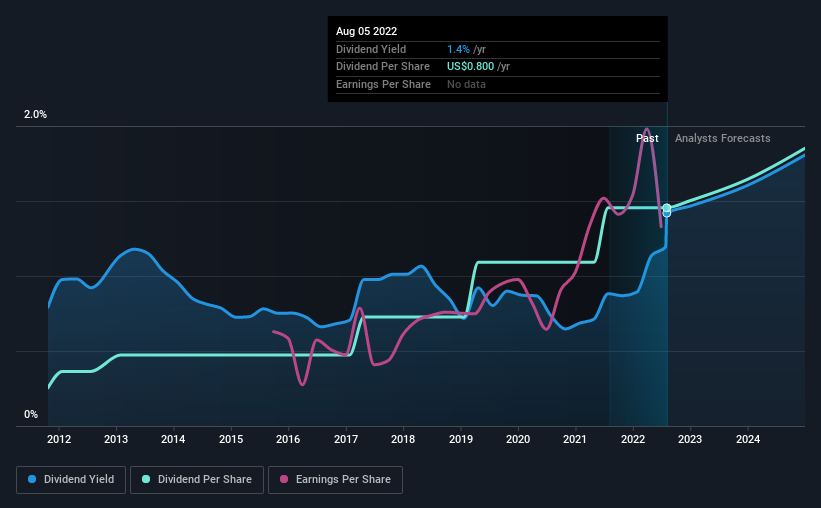Screen dimensions: 821x508
Task: Click the 2017 x-axis label
Action: pos(346,439)
